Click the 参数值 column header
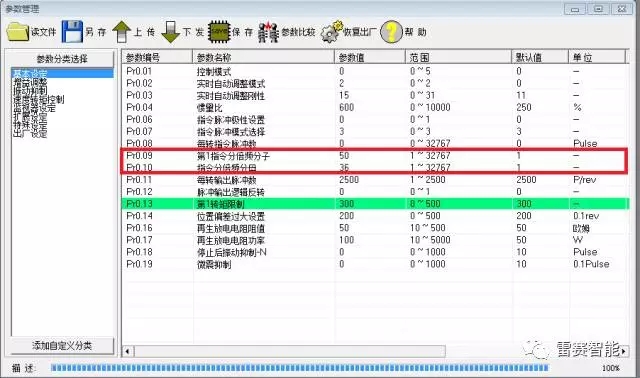Image resolution: width=640 pixels, height=378 pixels. (370, 57)
